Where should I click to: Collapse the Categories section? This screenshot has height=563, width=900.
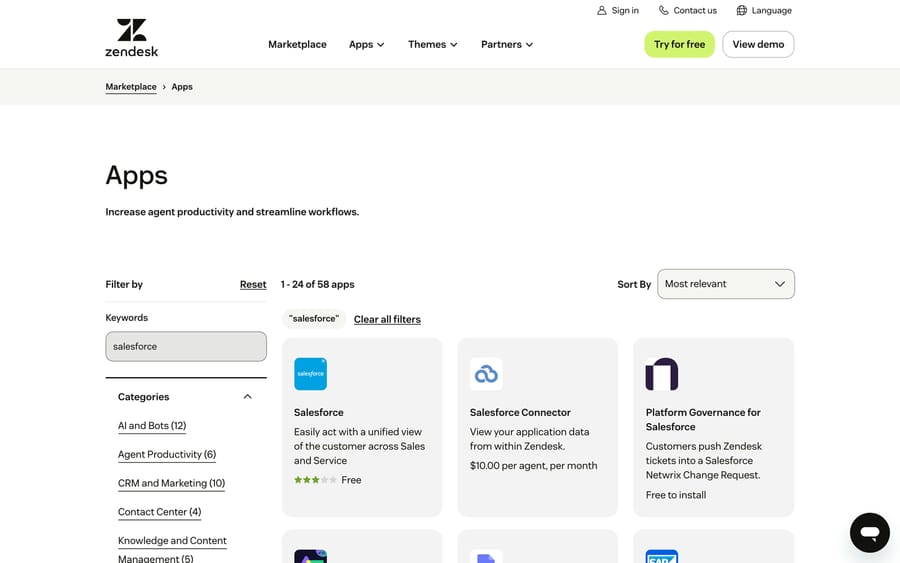[x=247, y=397]
